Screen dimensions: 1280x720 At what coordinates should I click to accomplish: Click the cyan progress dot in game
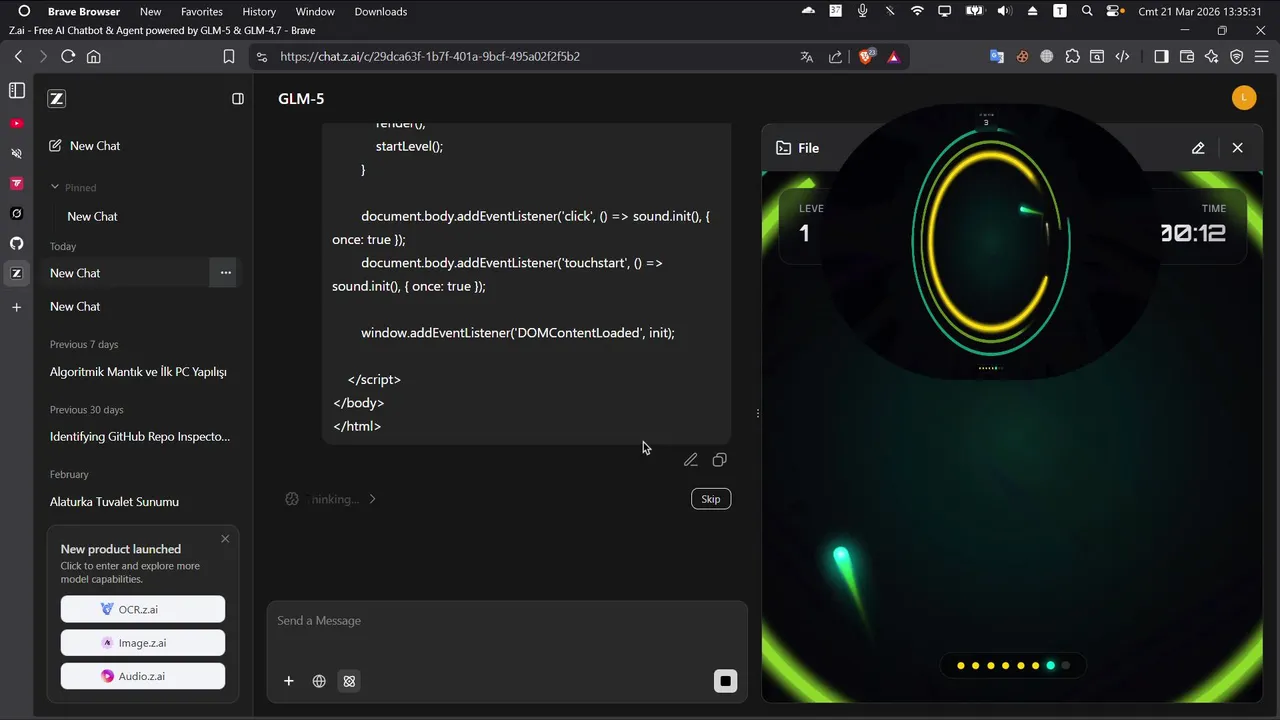[x=1050, y=665]
